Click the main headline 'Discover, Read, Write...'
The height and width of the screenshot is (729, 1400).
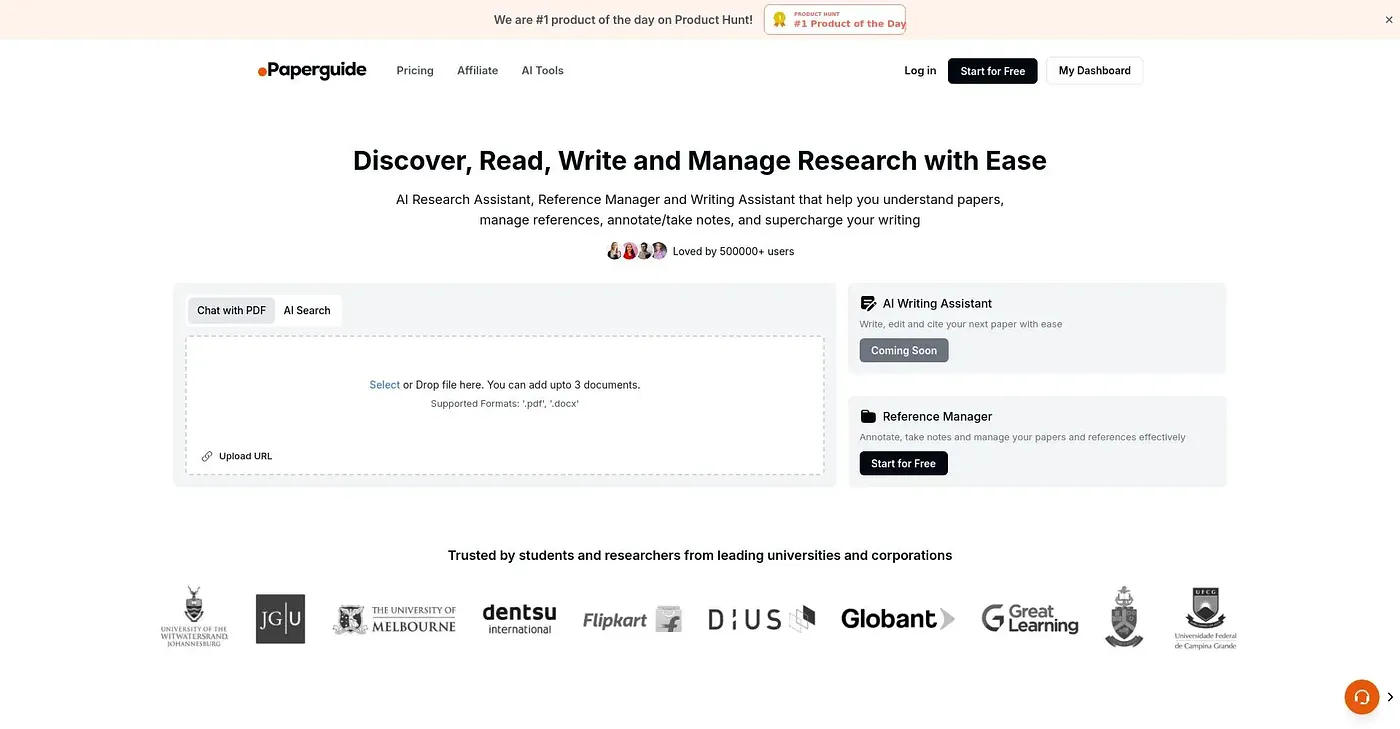click(x=700, y=160)
